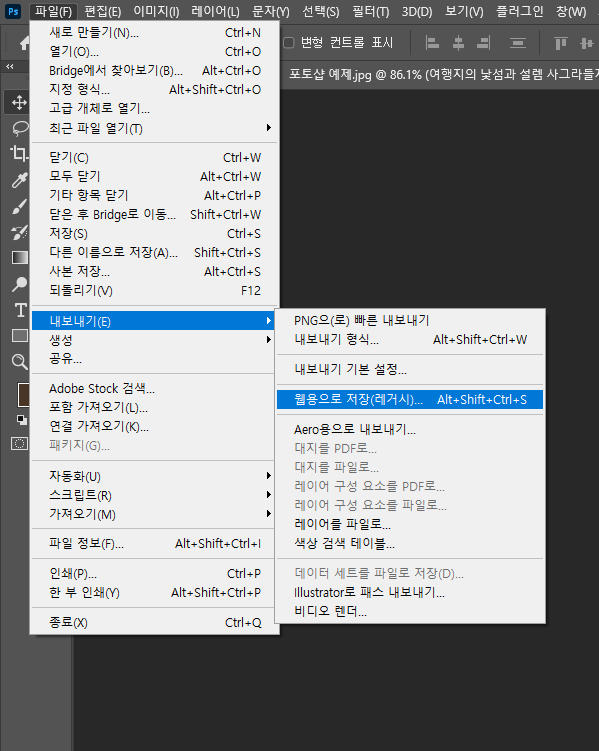Screen dimensions: 599x751
Task: Expand 자동화(U) submenu
Action: click(x=155, y=476)
